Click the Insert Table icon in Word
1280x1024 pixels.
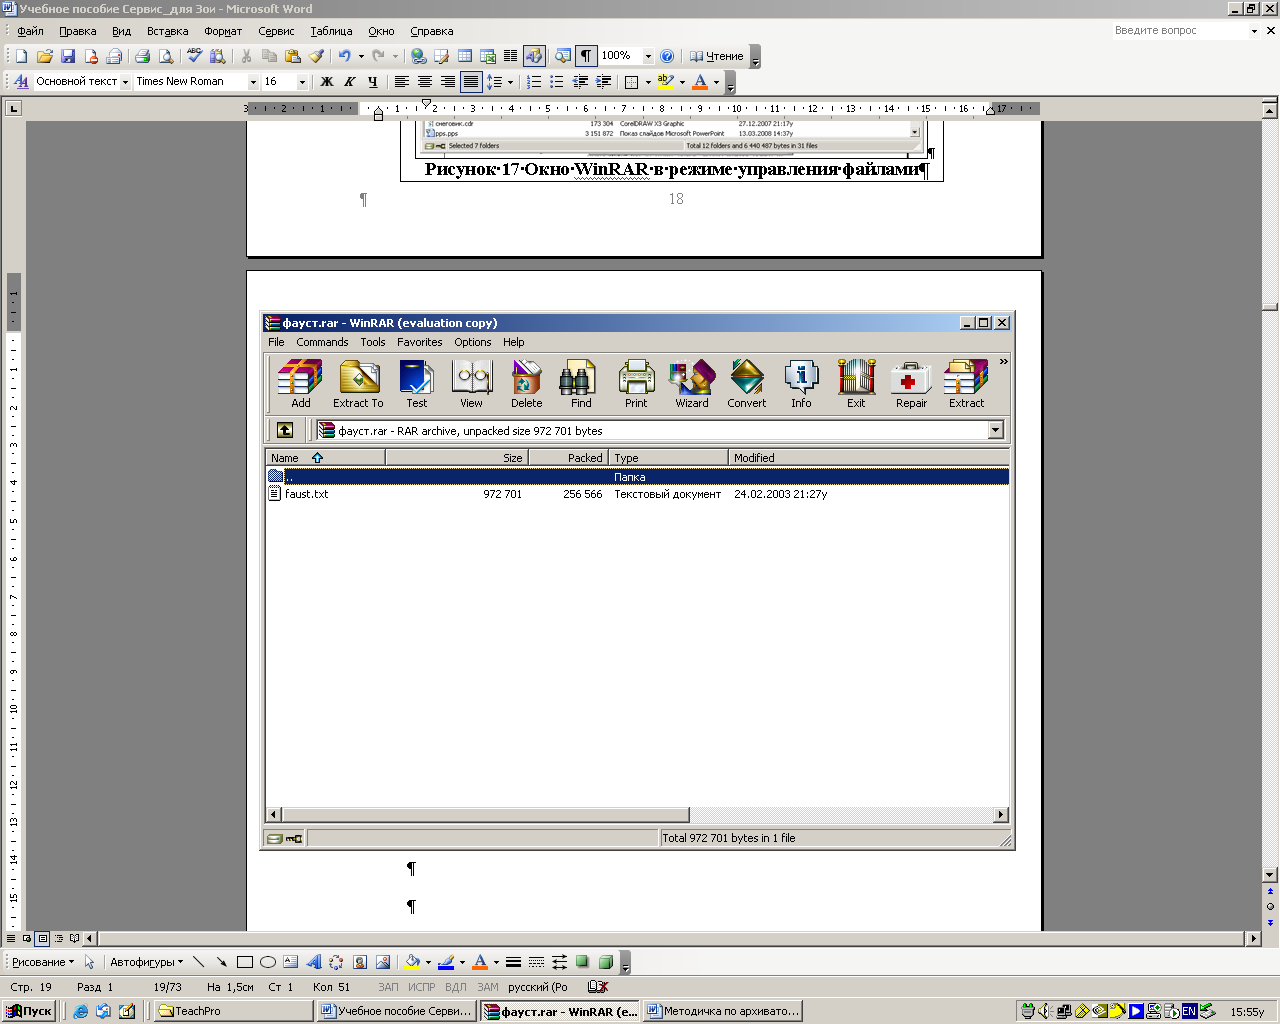tap(465, 56)
